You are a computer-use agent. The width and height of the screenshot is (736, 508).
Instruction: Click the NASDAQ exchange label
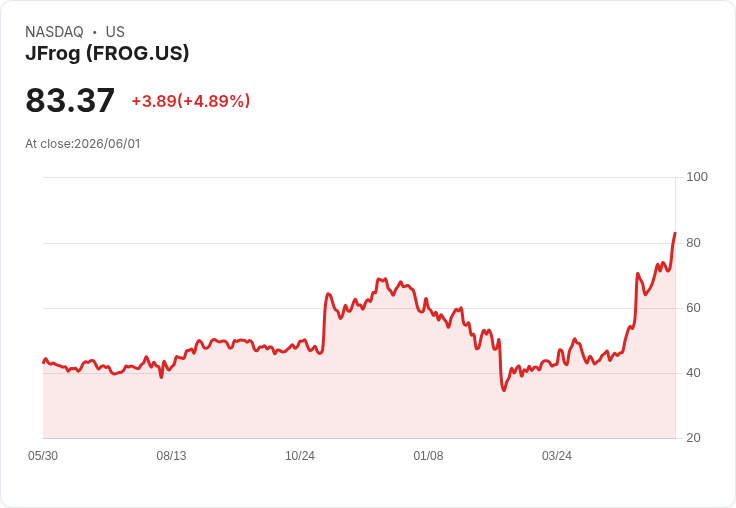click(54, 32)
